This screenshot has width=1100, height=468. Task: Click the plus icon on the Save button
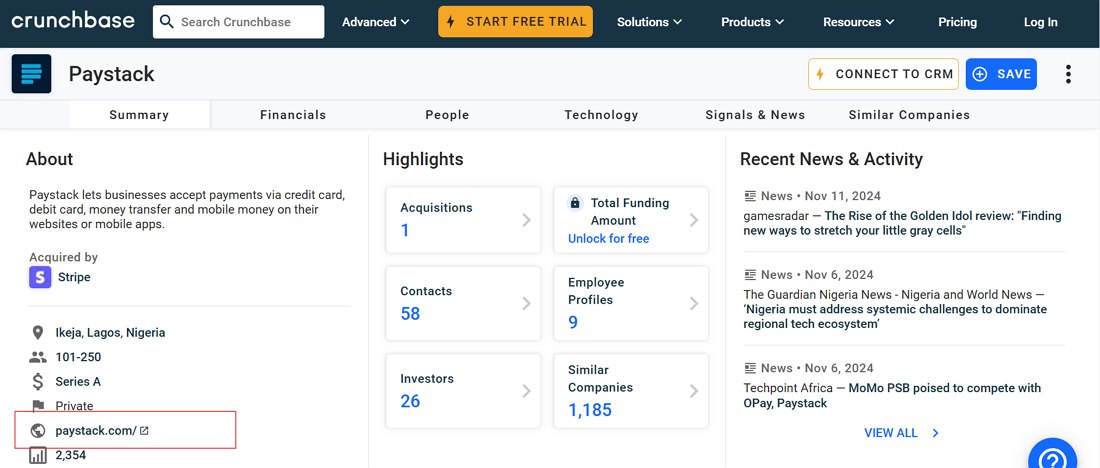pyautogui.click(x=980, y=74)
